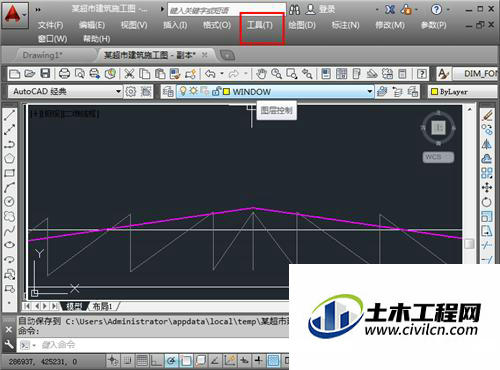Toggle Object Snap in the status bar
This screenshot has height=370, width=500.
point(186,360)
